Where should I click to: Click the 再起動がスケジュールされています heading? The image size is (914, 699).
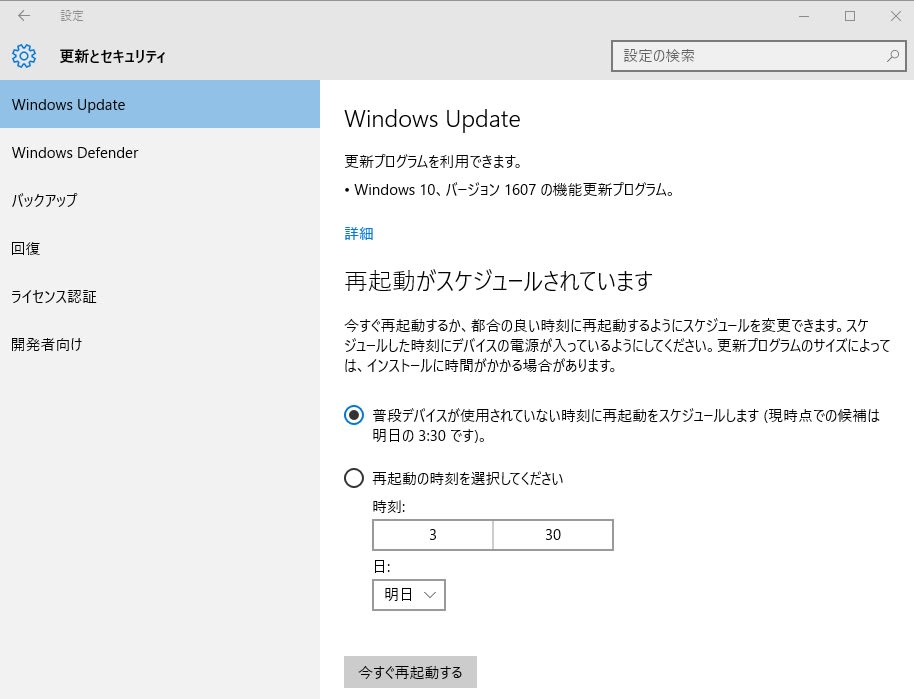pos(498,281)
